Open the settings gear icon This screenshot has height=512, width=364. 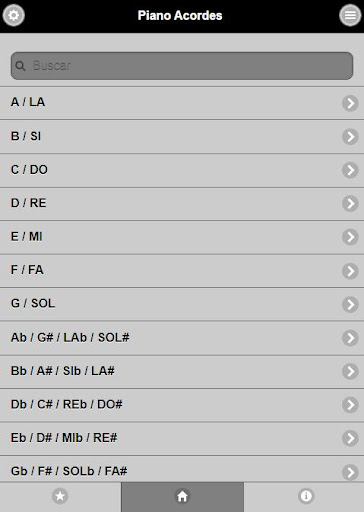(x=14, y=15)
